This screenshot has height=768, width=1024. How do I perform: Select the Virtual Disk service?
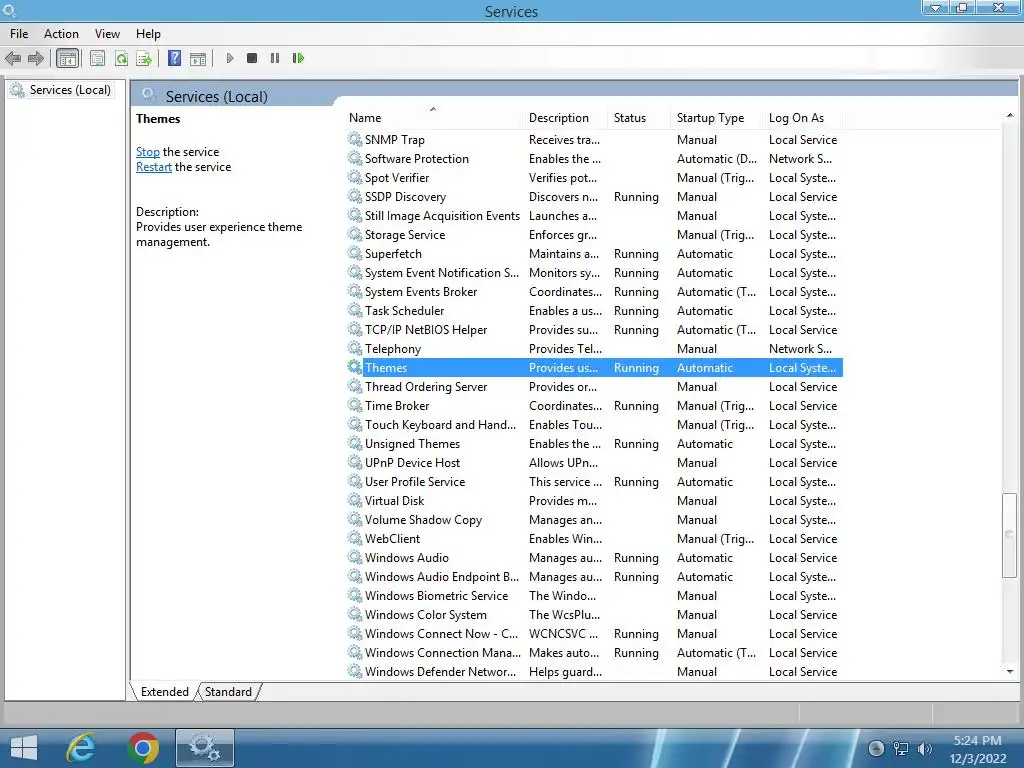coord(594,501)
